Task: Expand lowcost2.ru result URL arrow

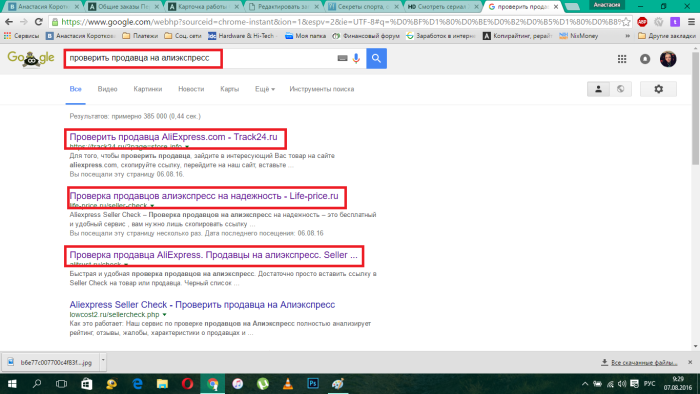Action: coord(165,315)
